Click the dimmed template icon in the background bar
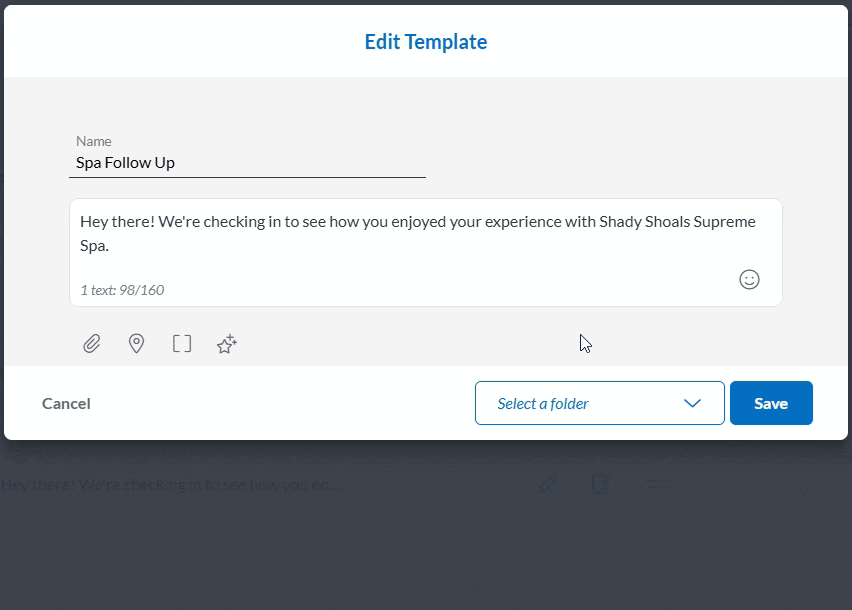This screenshot has width=852, height=610. [599, 484]
